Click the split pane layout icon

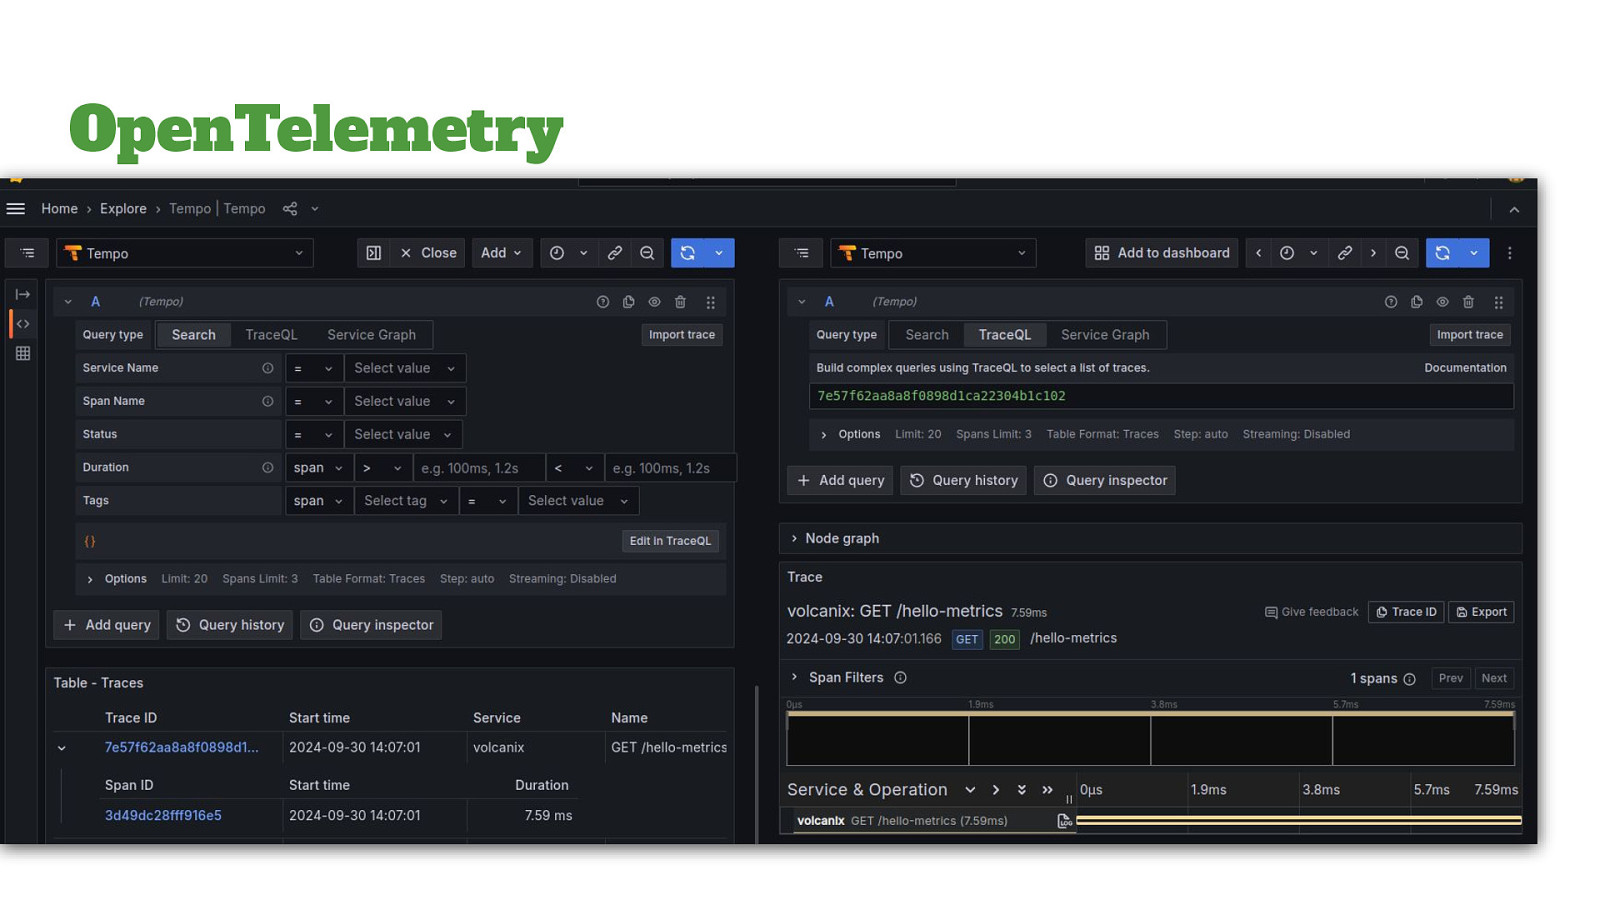click(374, 253)
